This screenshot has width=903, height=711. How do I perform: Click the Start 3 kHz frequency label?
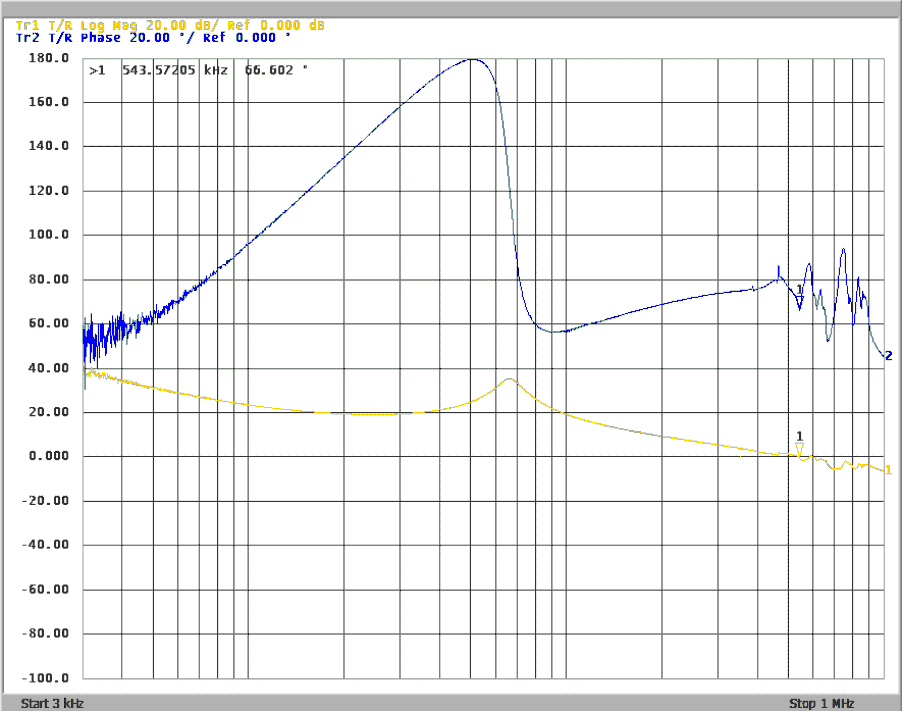point(53,704)
